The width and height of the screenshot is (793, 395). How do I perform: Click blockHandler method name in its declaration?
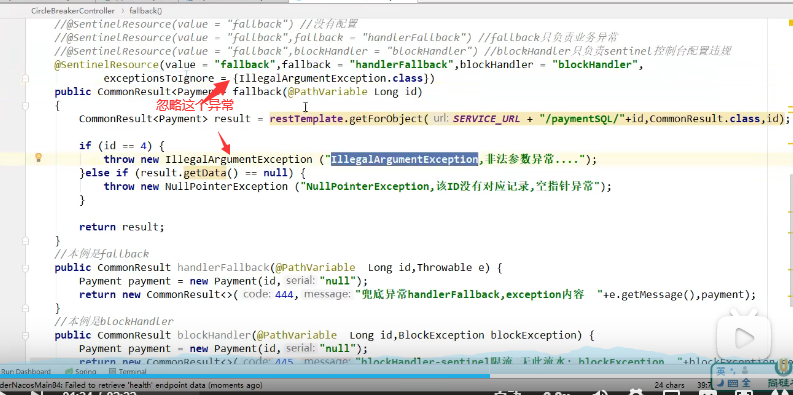click(214, 335)
